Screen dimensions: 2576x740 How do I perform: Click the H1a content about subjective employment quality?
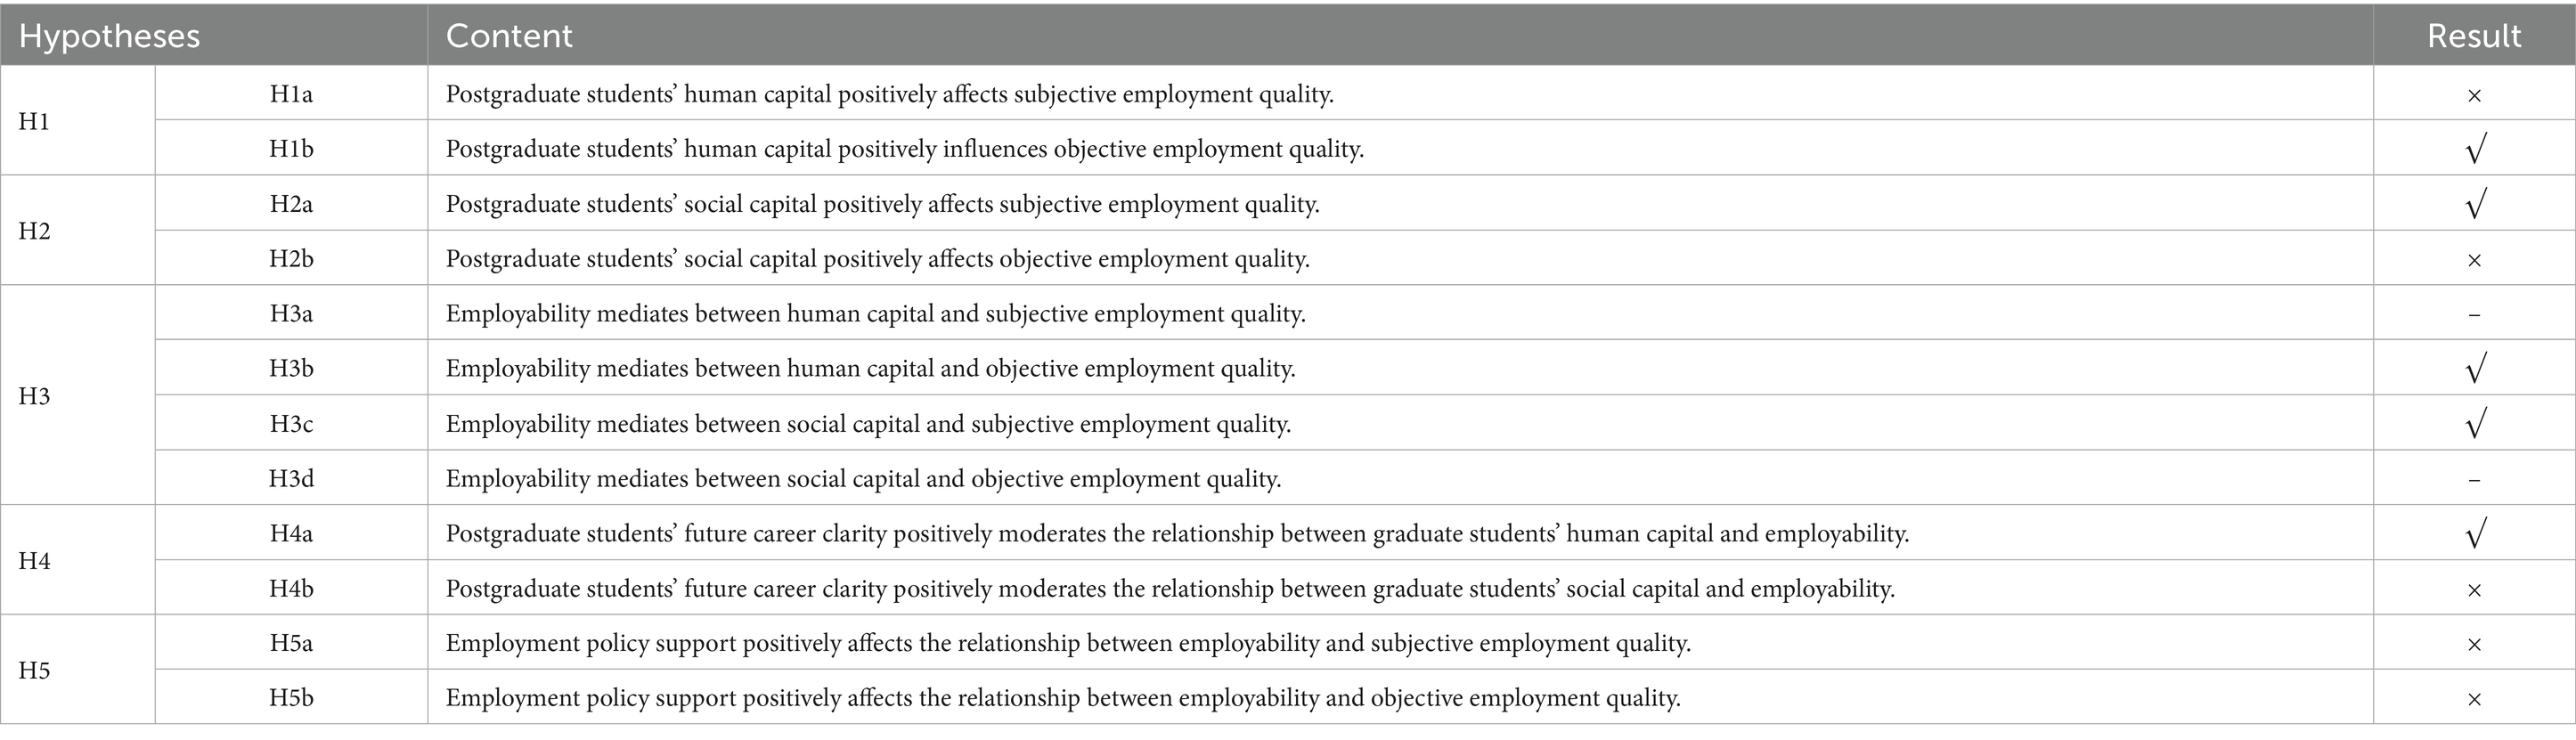[889, 95]
